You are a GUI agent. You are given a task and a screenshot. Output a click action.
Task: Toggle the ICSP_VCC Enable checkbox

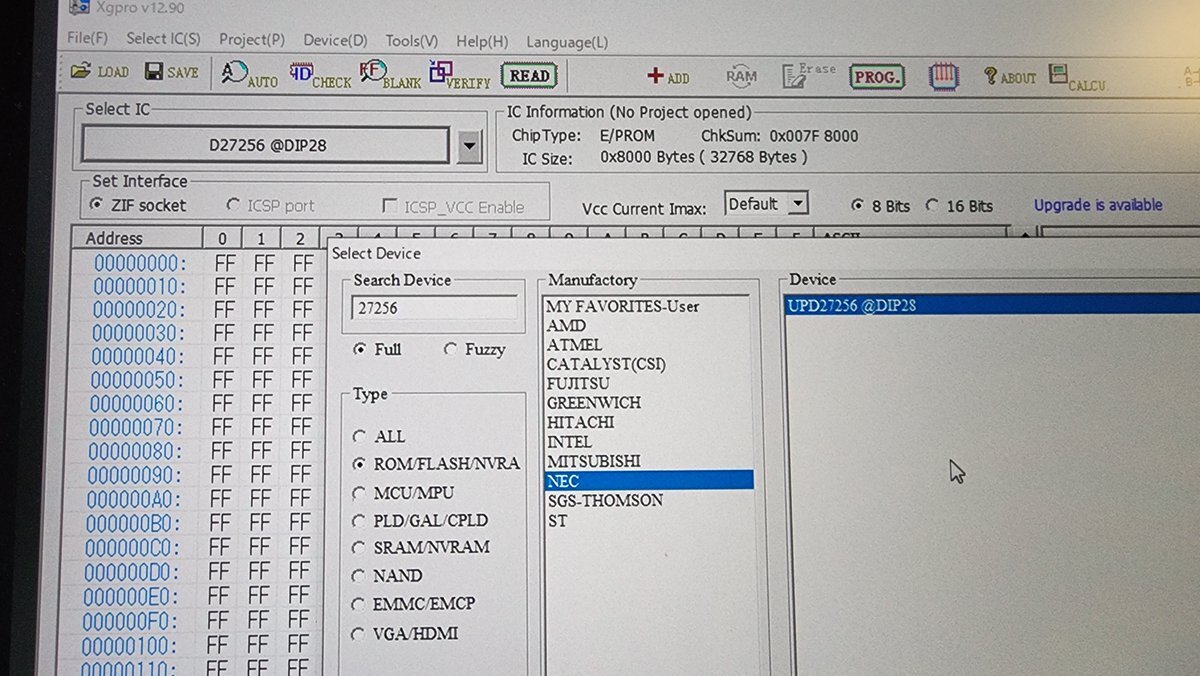(391, 207)
